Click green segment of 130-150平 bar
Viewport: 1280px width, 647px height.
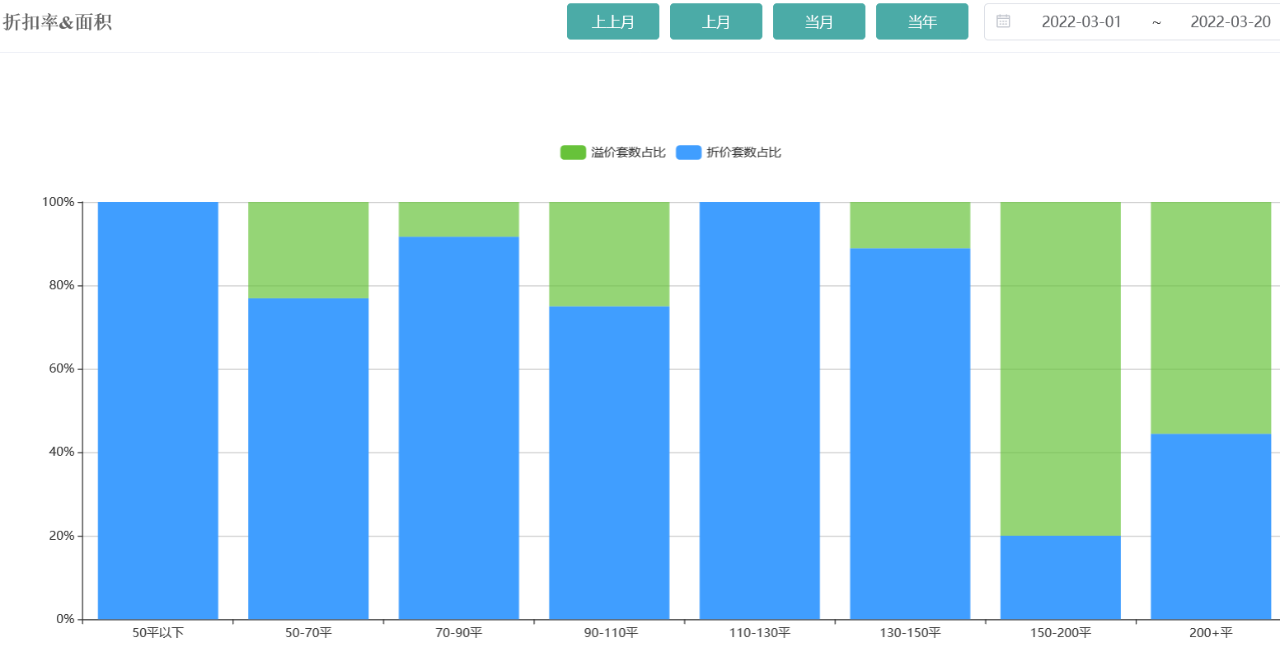pos(910,225)
